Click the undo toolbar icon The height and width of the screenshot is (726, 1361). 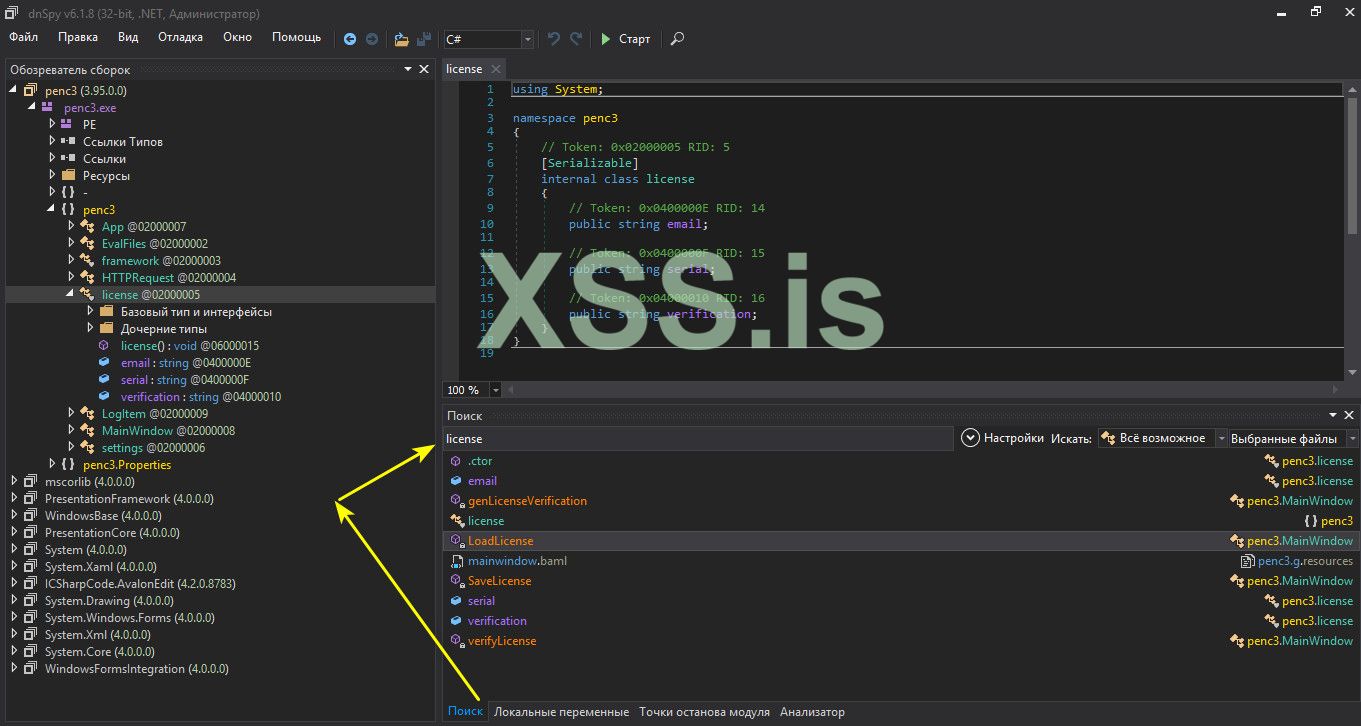(554, 39)
